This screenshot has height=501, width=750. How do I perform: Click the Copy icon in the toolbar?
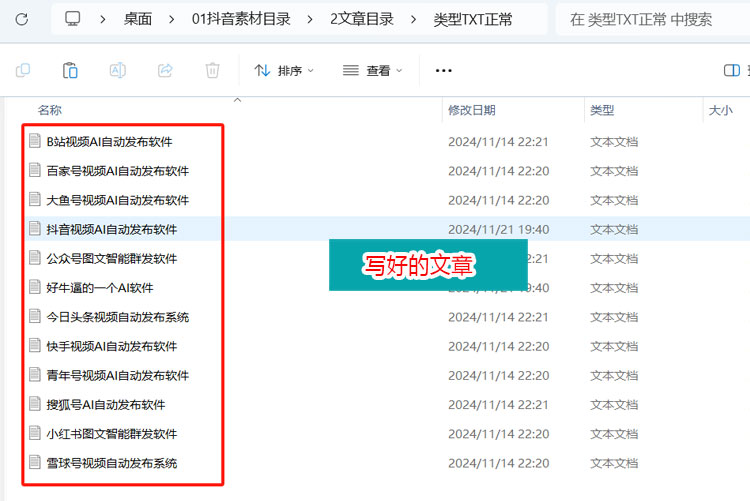tap(23, 70)
